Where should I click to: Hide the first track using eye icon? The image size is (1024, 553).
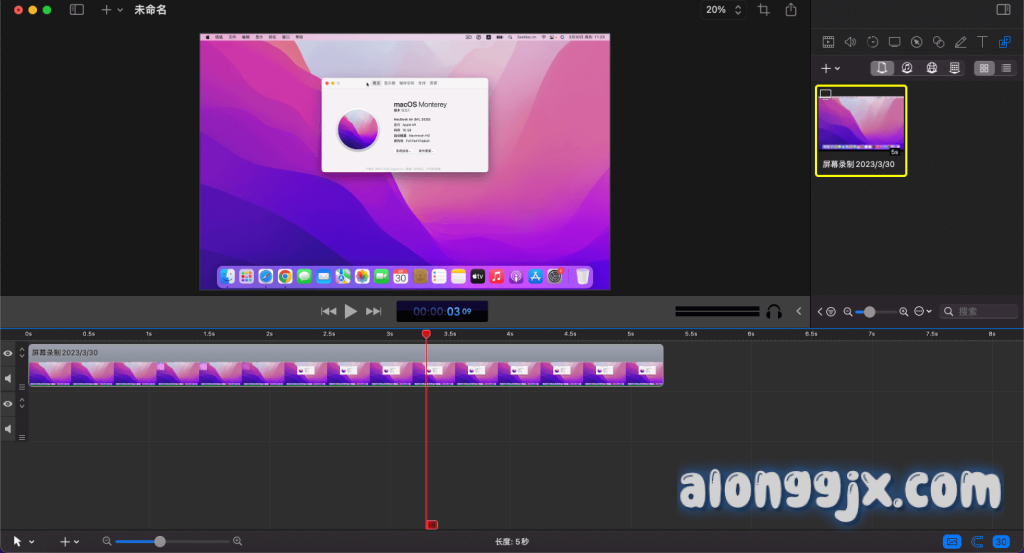click(x=8, y=353)
